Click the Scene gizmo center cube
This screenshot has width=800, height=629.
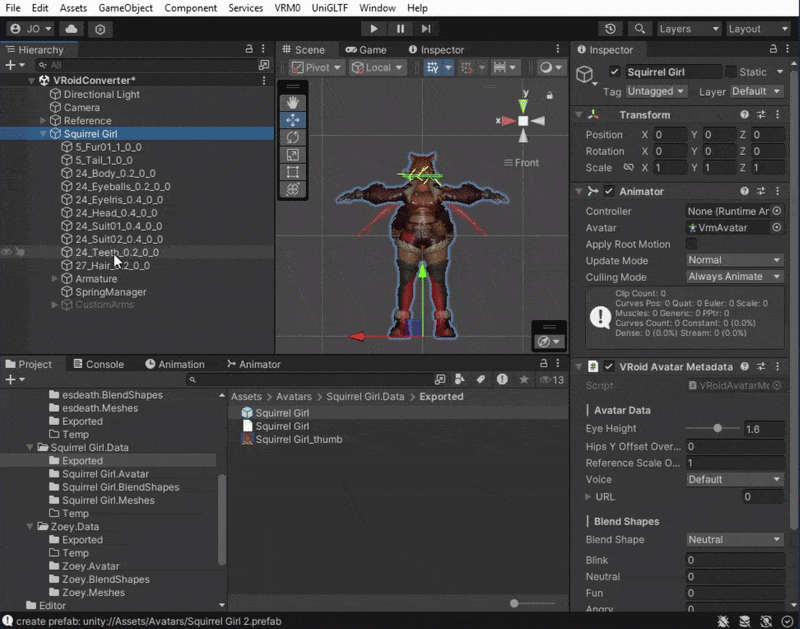point(523,121)
